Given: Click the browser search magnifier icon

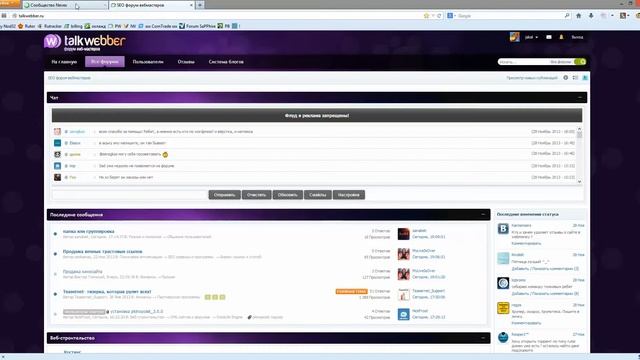Looking at the screenshot, I should pyautogui.click(x=567, y=16).
